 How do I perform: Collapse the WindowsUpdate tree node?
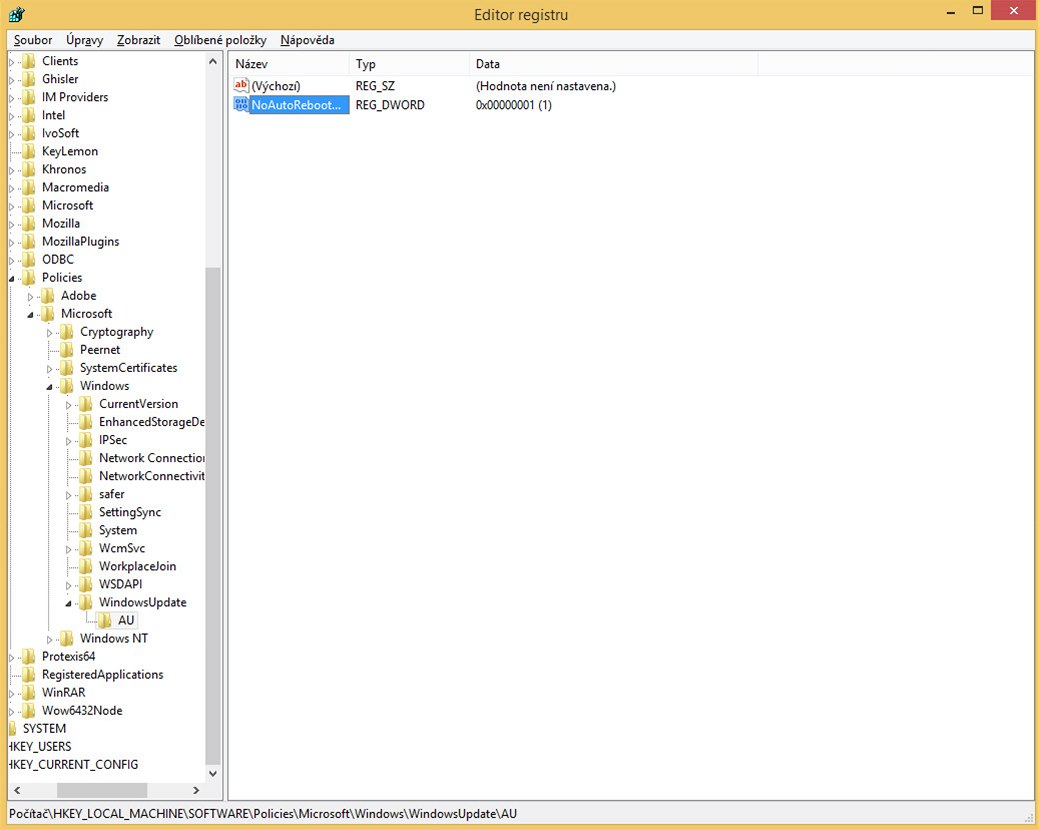69,603
